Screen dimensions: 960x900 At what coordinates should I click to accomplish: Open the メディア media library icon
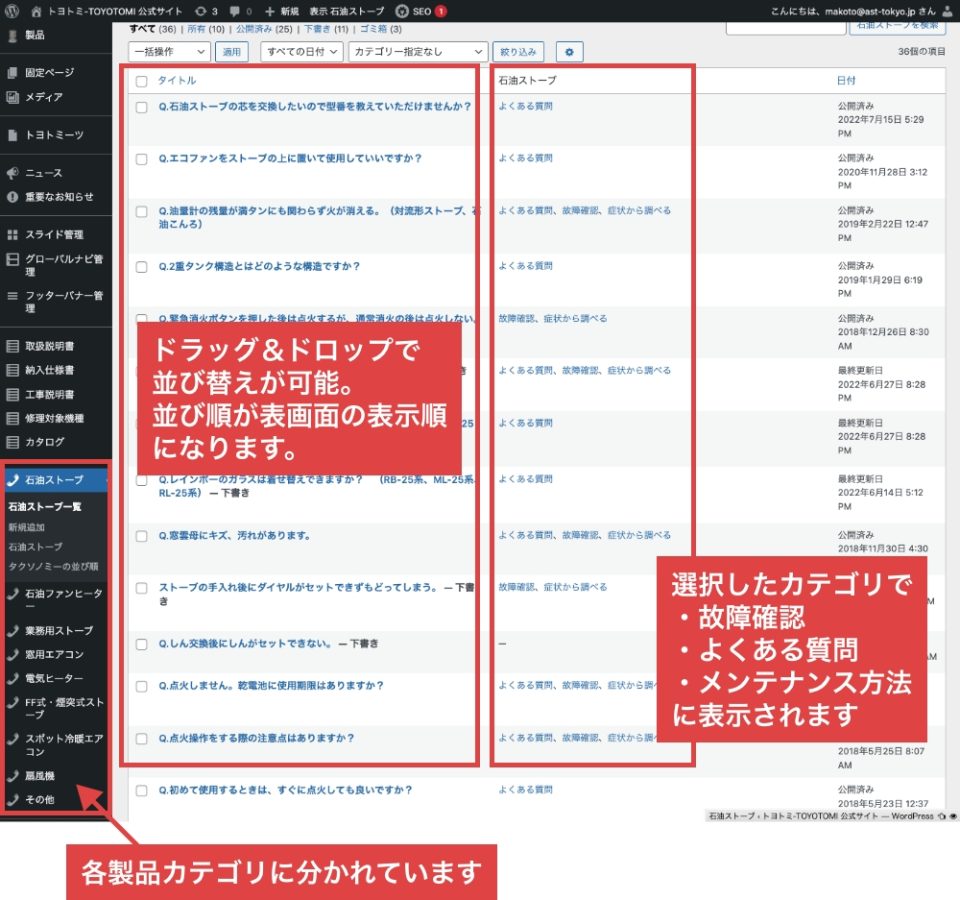tap(12, 97)
